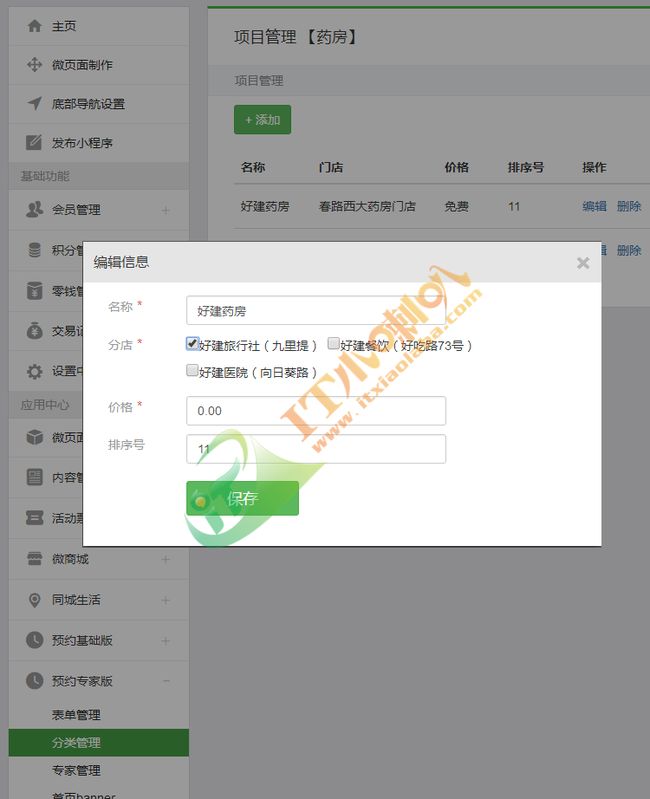The width and height of the screenshot is (650, 799).
Task: Click the 门店 column header
Action: click(x=331, y=167)
